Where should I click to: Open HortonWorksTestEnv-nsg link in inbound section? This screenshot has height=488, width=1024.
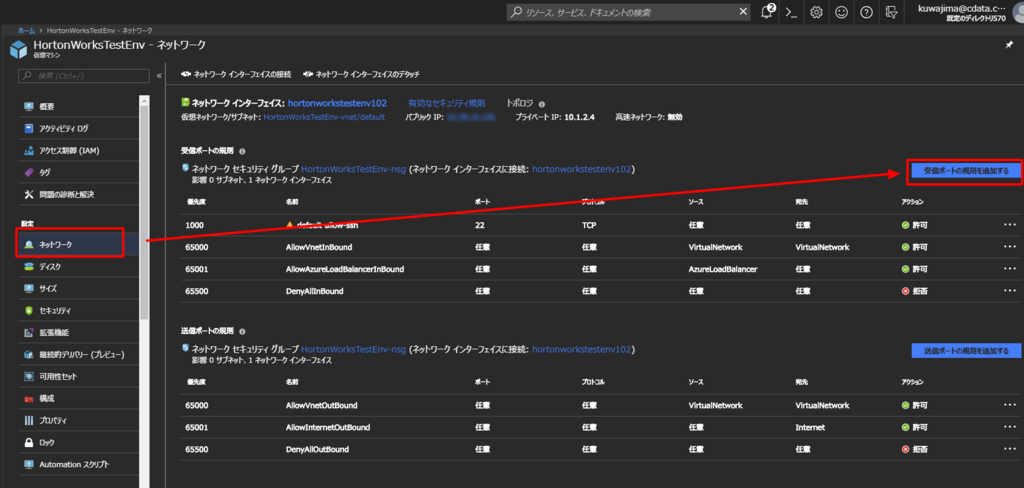(353, 169)
